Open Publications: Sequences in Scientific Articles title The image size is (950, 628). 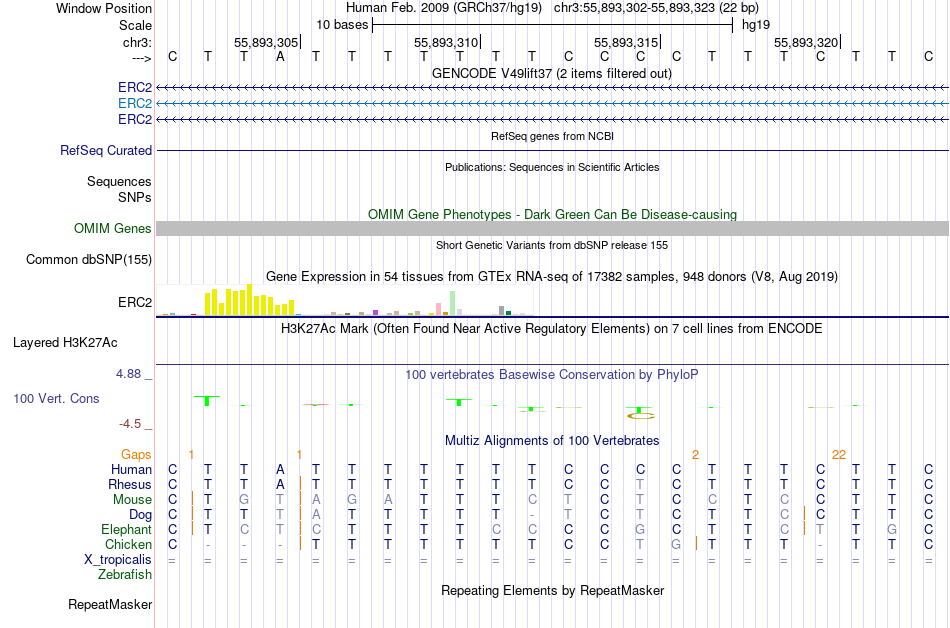pos(552,167)
